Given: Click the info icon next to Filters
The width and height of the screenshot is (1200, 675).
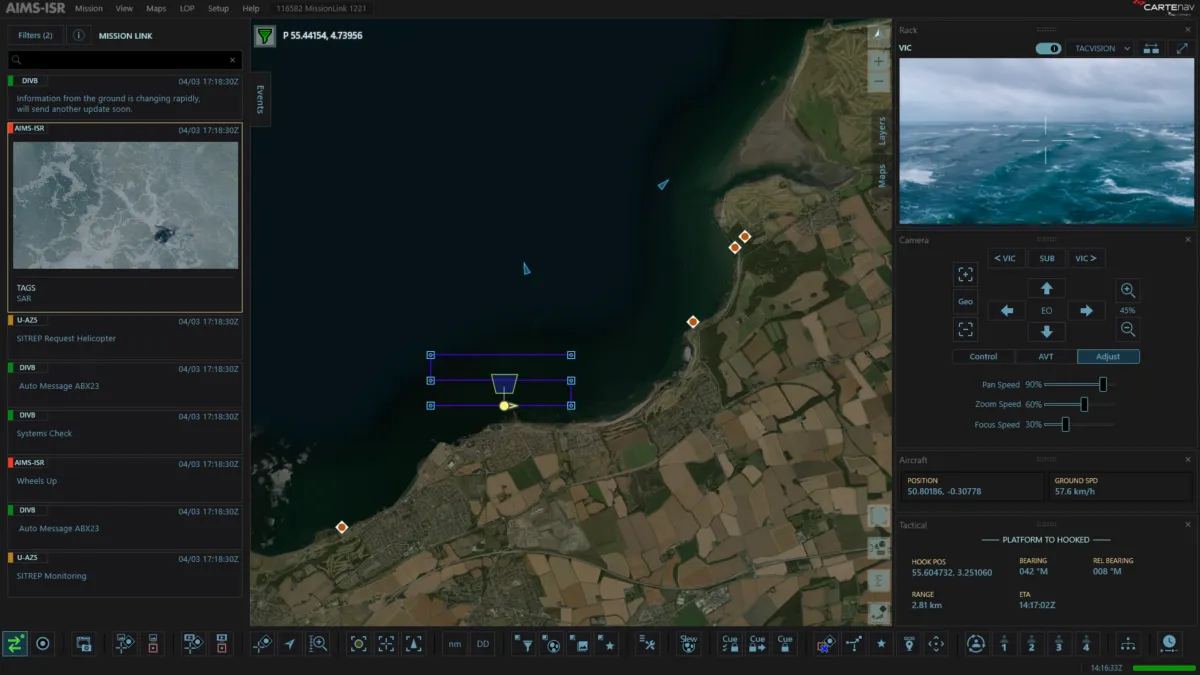Looking at the screenshot, I should pos(78,35).
